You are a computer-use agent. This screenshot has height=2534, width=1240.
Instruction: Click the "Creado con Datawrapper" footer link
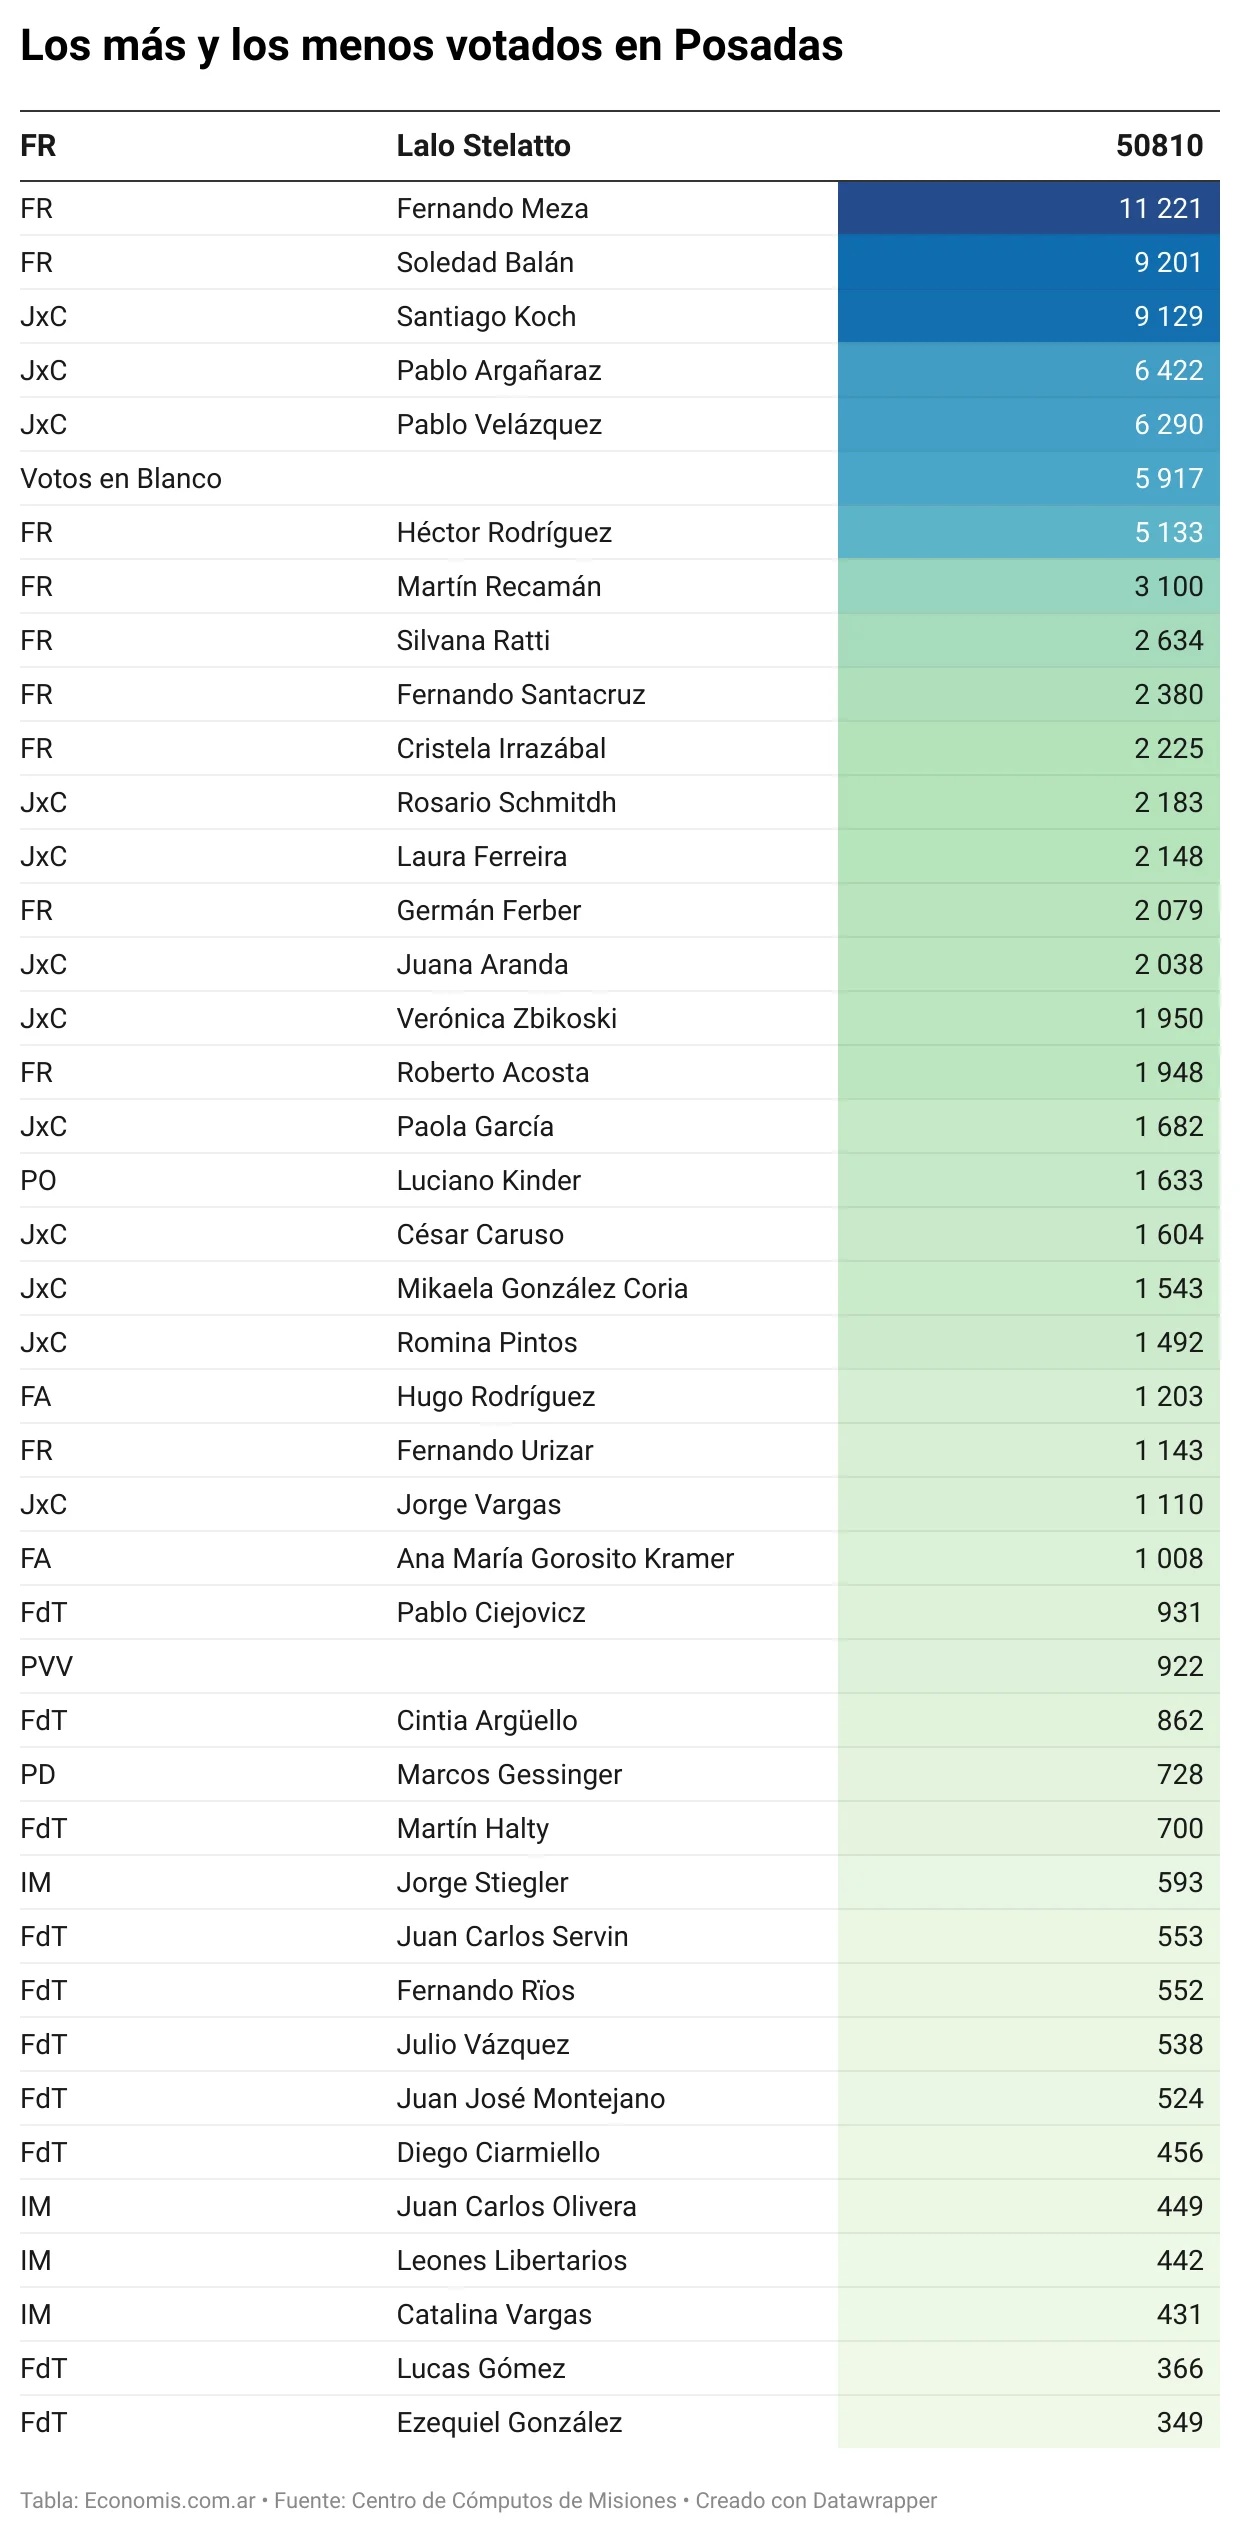point(816,2500)
